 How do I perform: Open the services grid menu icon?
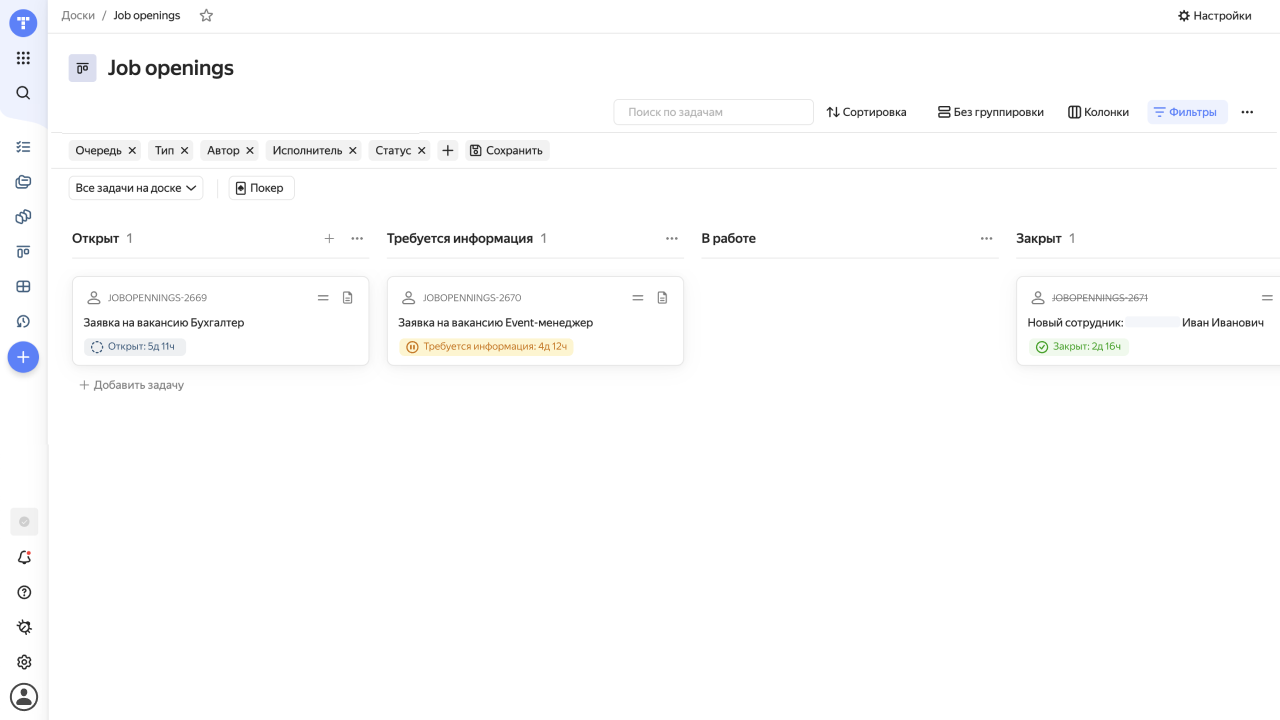click(23, 58)
